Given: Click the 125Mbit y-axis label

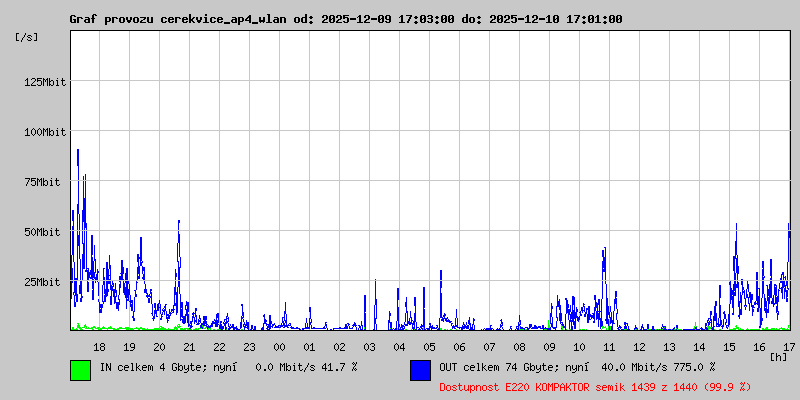Looking at the screenshot, I should click(x=45, y=82).
